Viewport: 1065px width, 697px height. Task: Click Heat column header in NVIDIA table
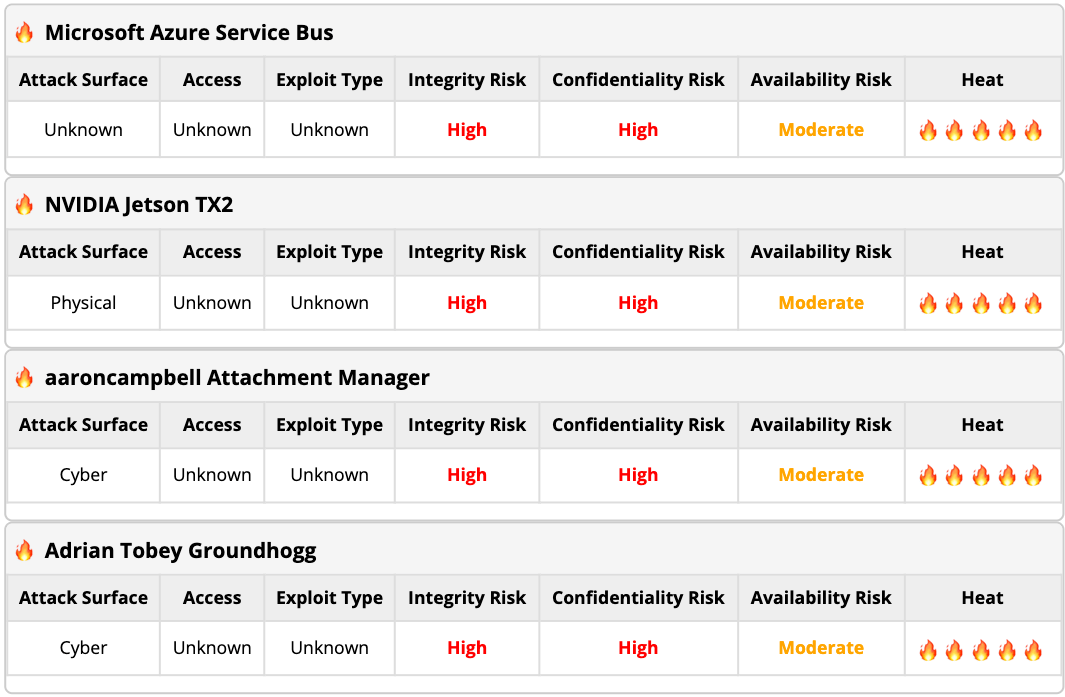click(982, 251)
